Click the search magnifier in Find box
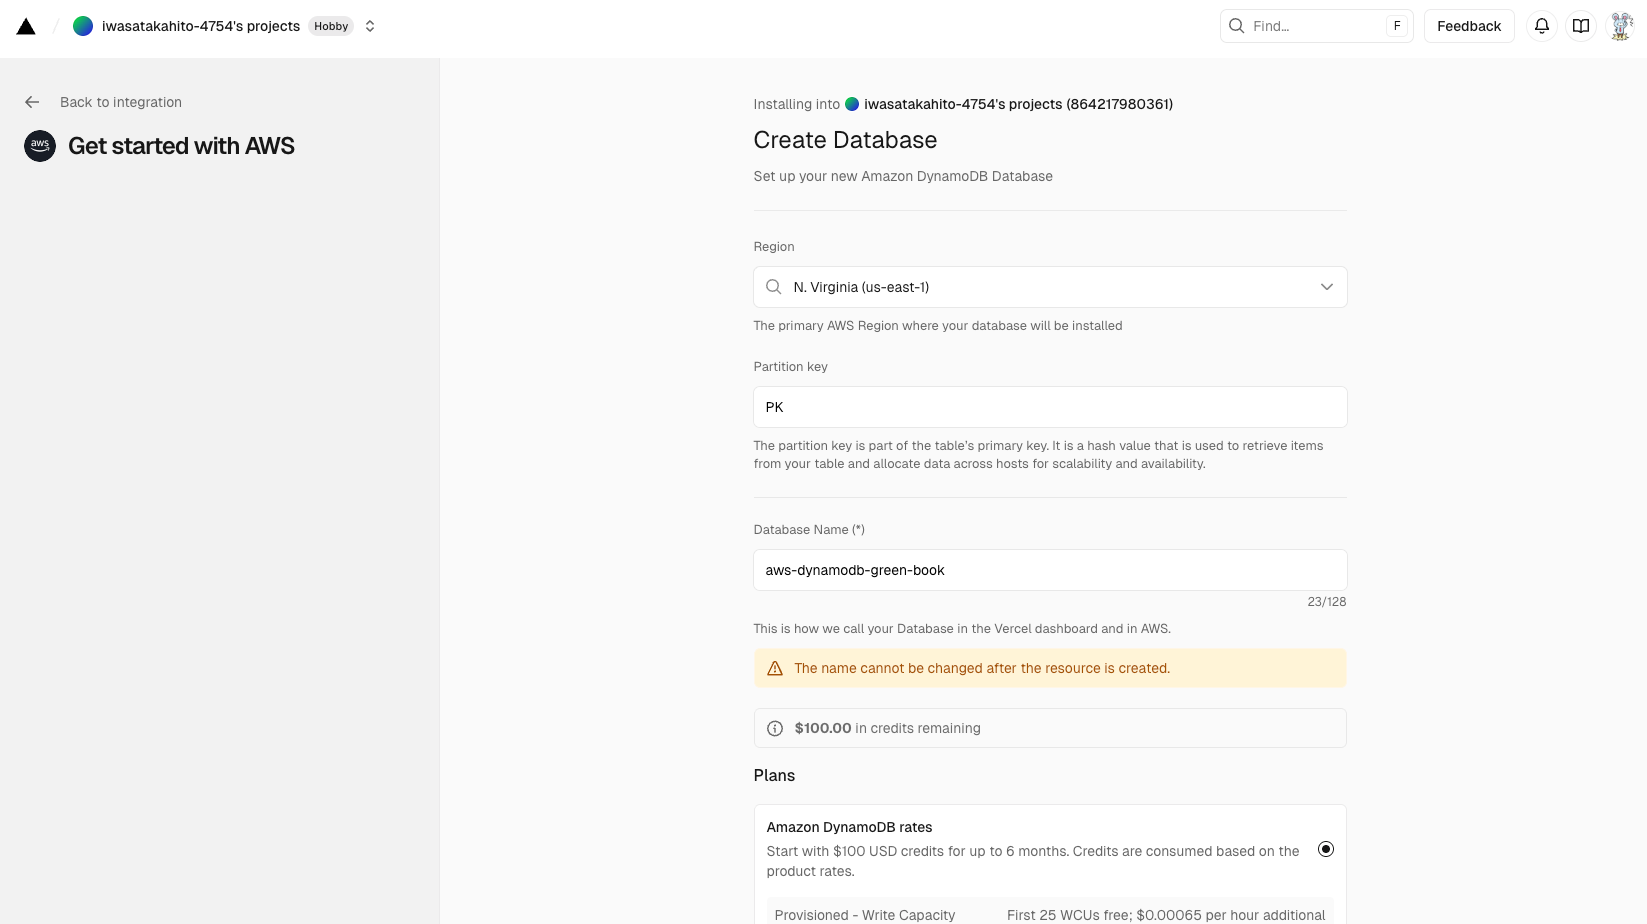 (1237, 26)
